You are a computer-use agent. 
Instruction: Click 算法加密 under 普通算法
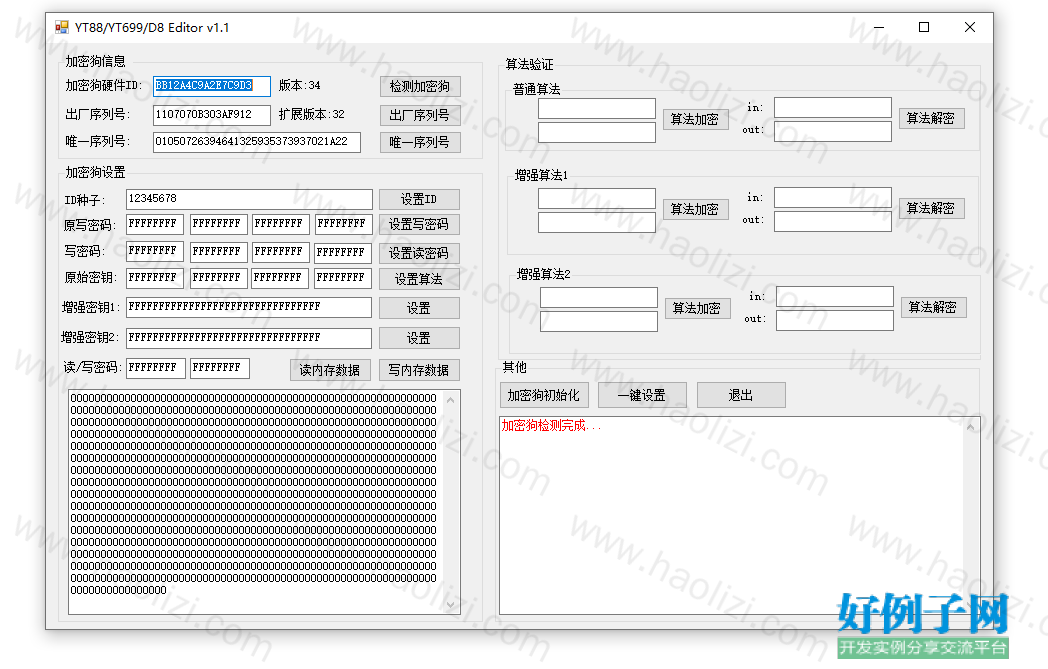coord(694,119)
